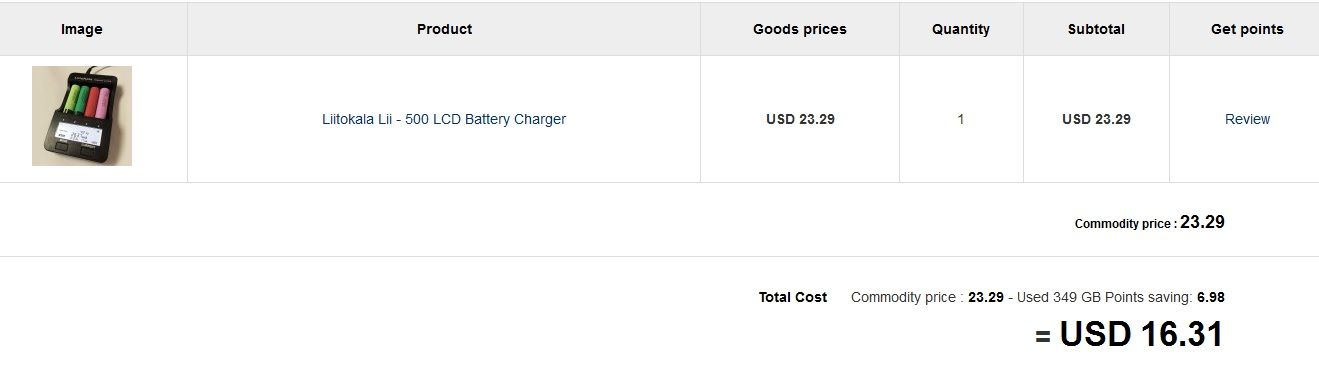Click the Goods prices column header
Viewport: 1319px width, 365px height.
(x=800, y=29)
